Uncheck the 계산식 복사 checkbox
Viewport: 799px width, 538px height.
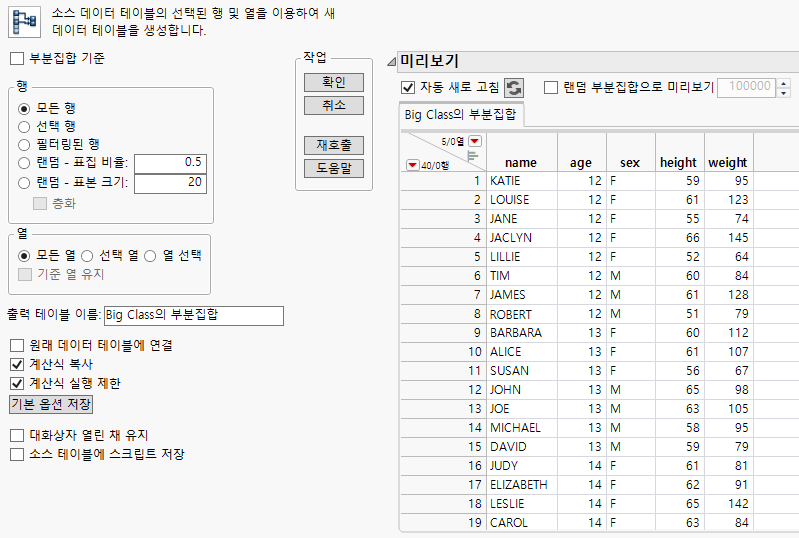(17, 364)
